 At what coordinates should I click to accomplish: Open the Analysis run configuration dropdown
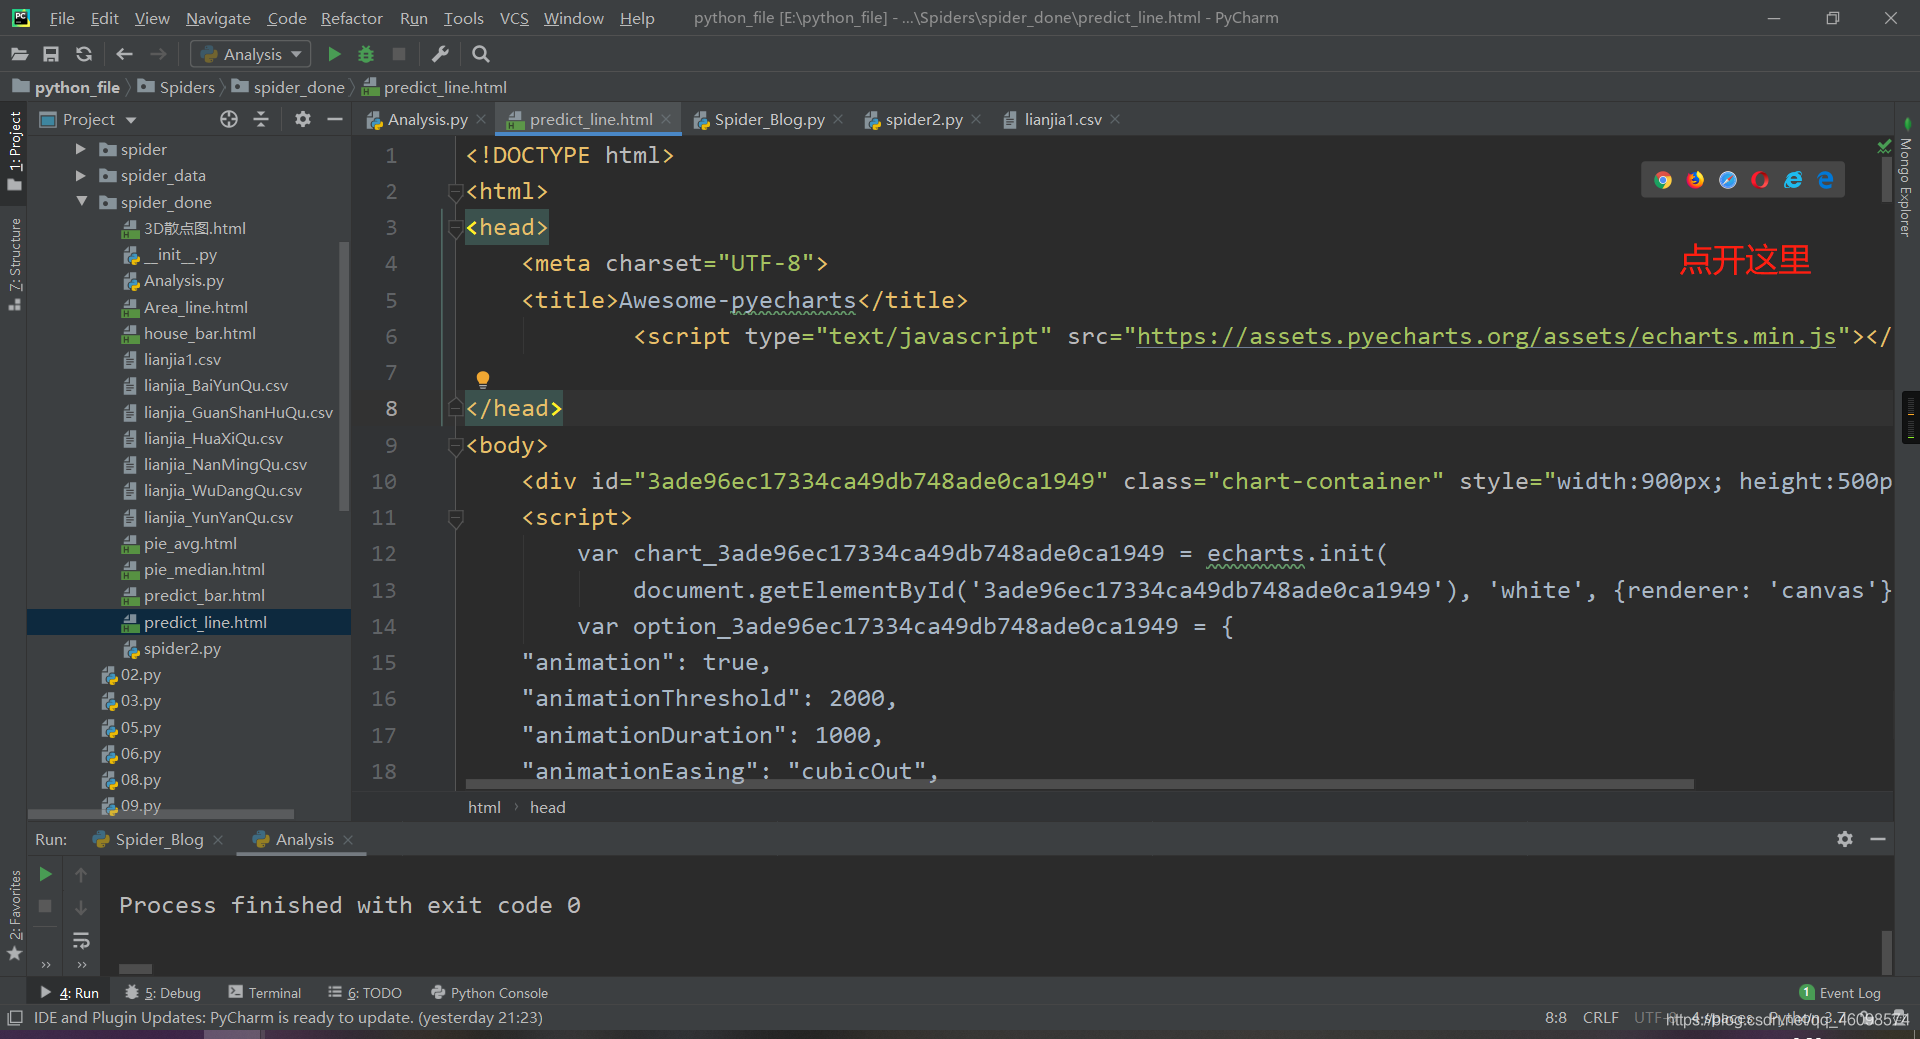[x=251, y=54]
